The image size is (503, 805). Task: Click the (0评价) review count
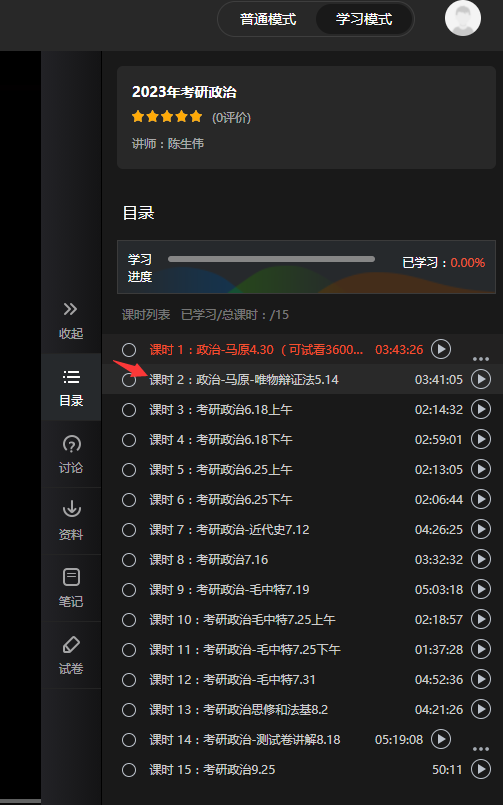coord(231,118)
